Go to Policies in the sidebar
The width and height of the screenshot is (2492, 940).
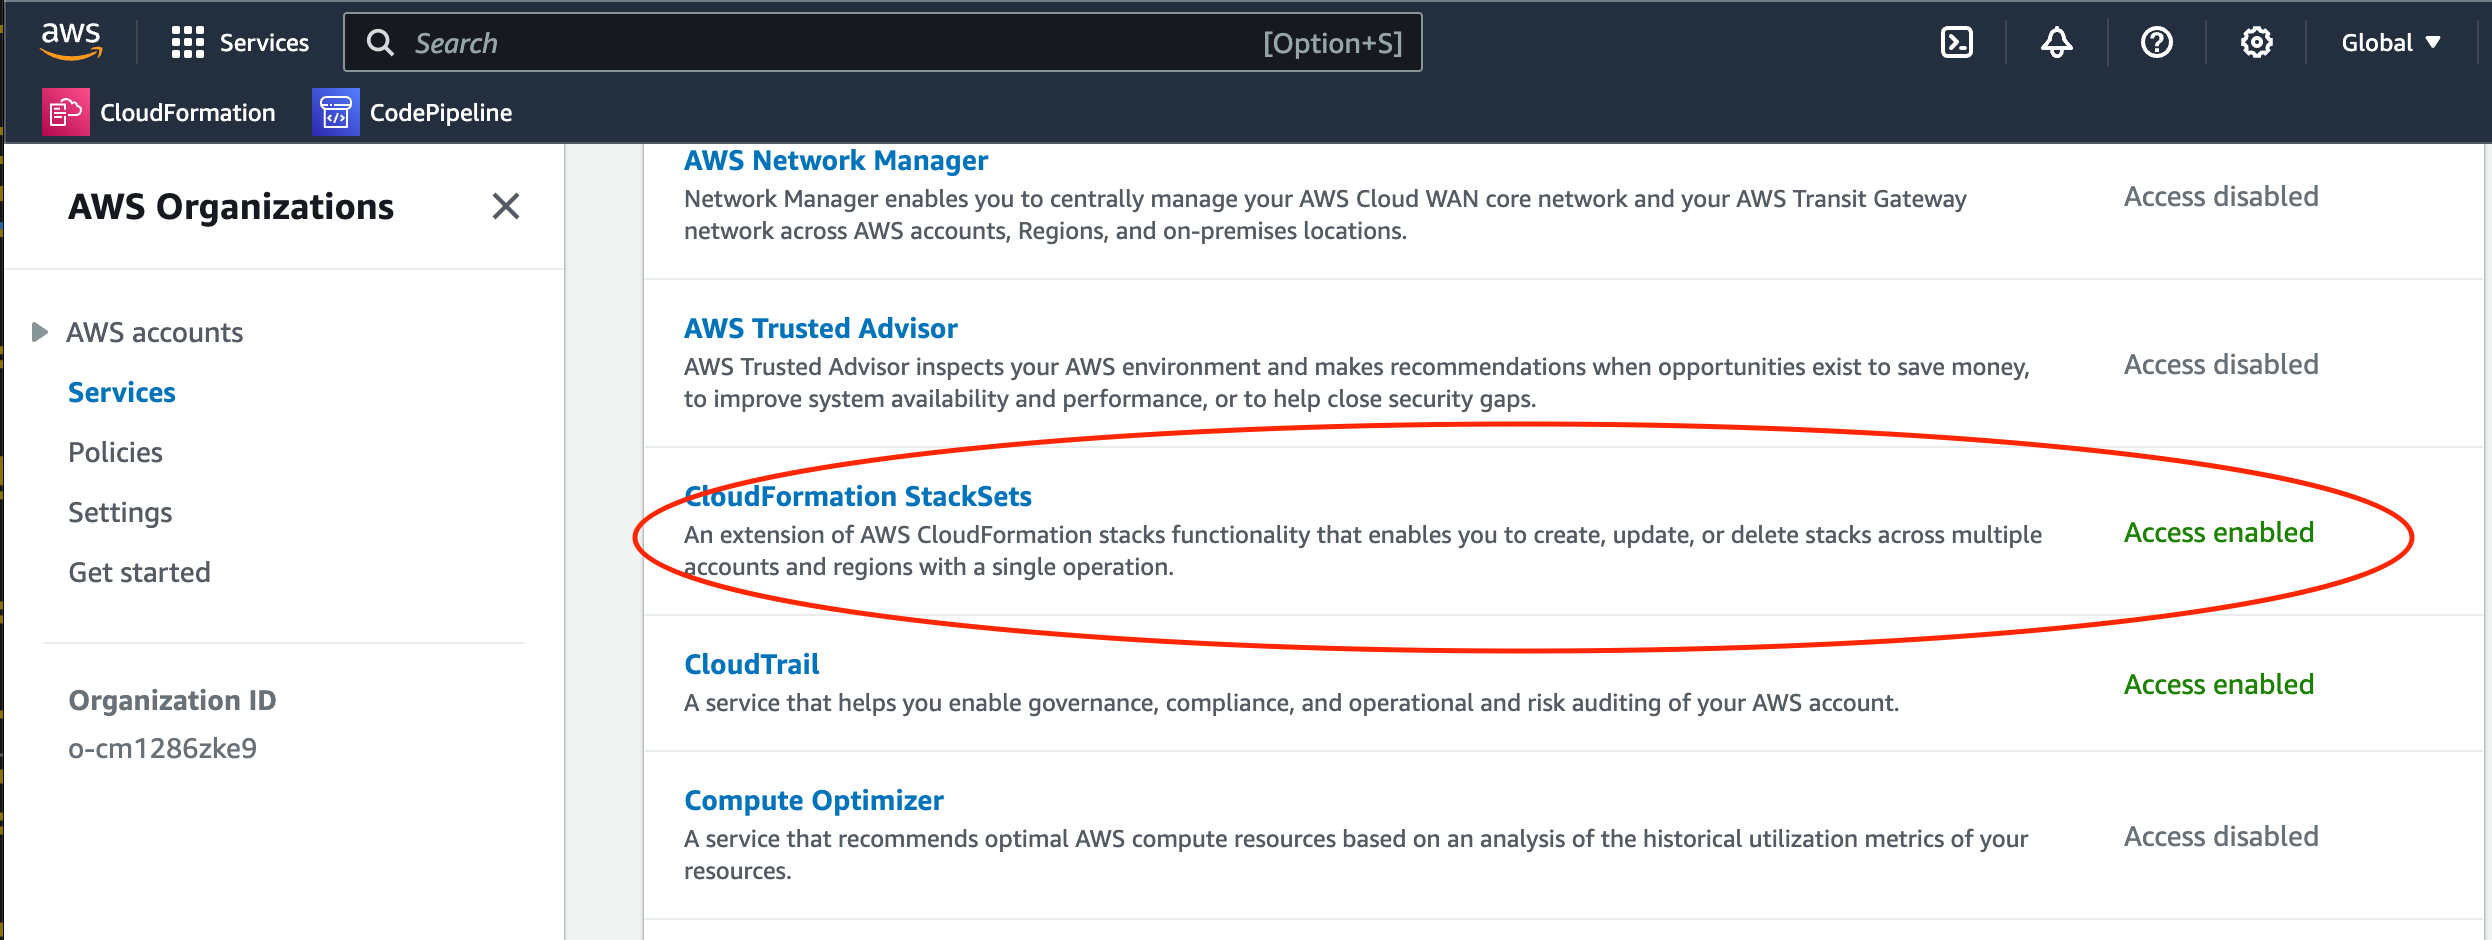(115, 452)
